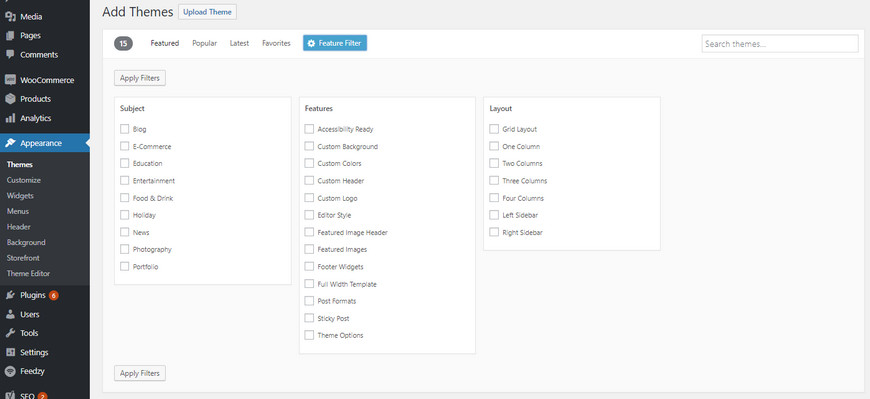870x399 pixels.
Task: Click the bottom Apply Filters button
Action: 140,373
